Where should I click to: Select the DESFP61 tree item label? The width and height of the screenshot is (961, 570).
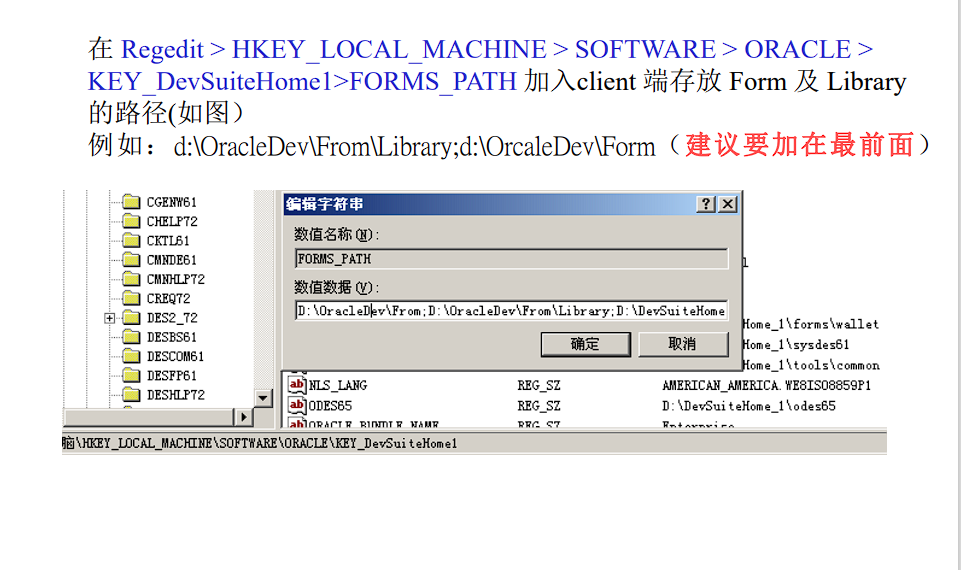click(x=172, y=376)
